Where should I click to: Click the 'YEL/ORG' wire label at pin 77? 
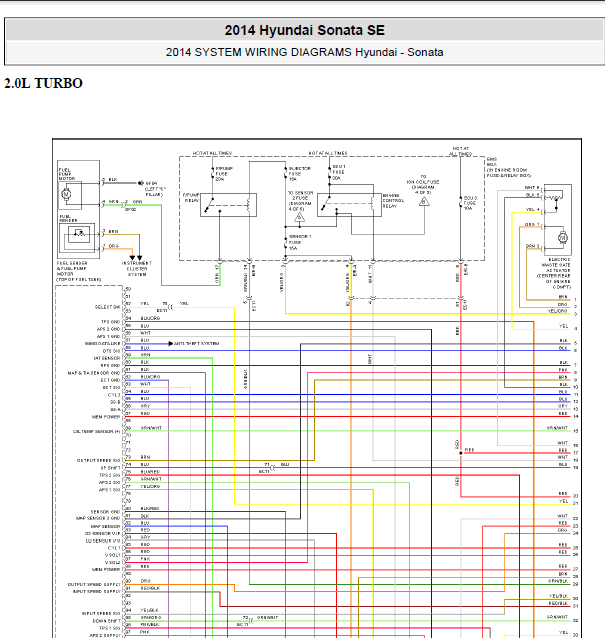point(150,487)
